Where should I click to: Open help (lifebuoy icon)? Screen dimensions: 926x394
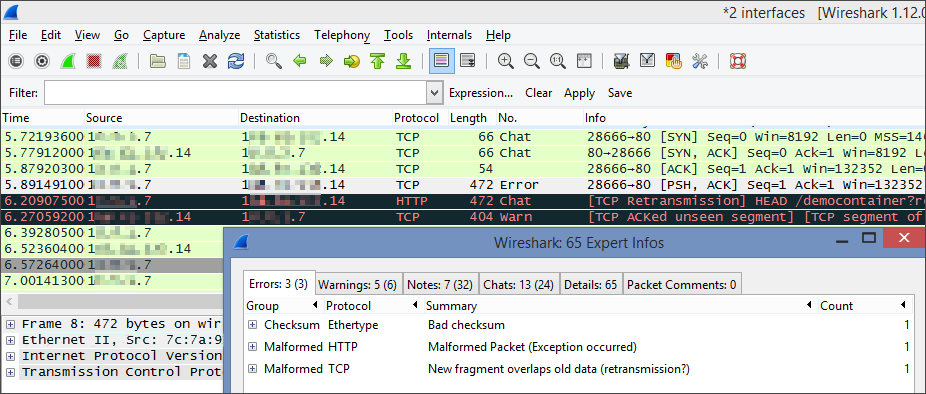click(738, 61)
